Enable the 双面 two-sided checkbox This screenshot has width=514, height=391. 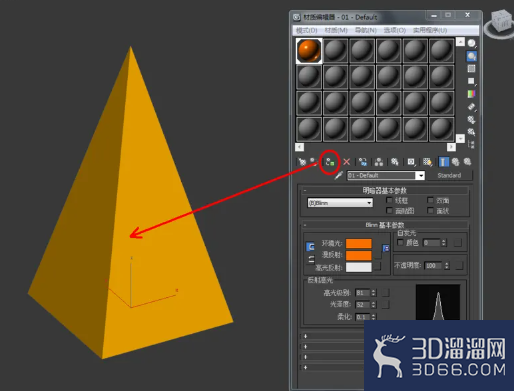point(430,200)
